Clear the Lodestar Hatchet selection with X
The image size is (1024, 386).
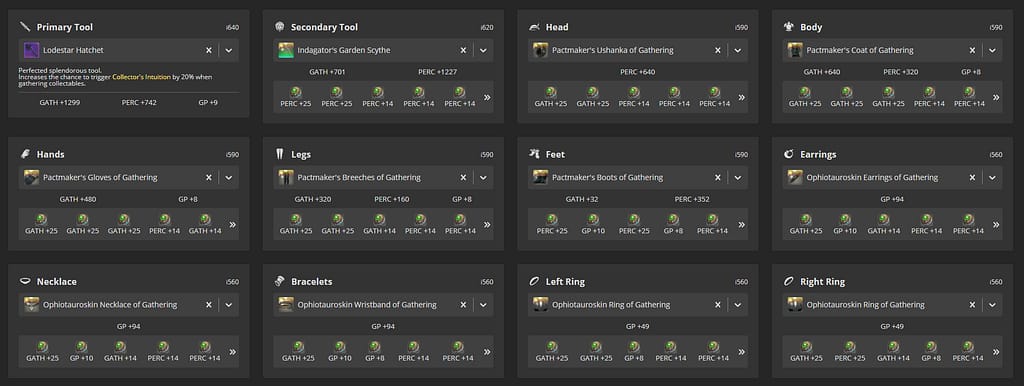pyautogui.click(x=209, y=50)
